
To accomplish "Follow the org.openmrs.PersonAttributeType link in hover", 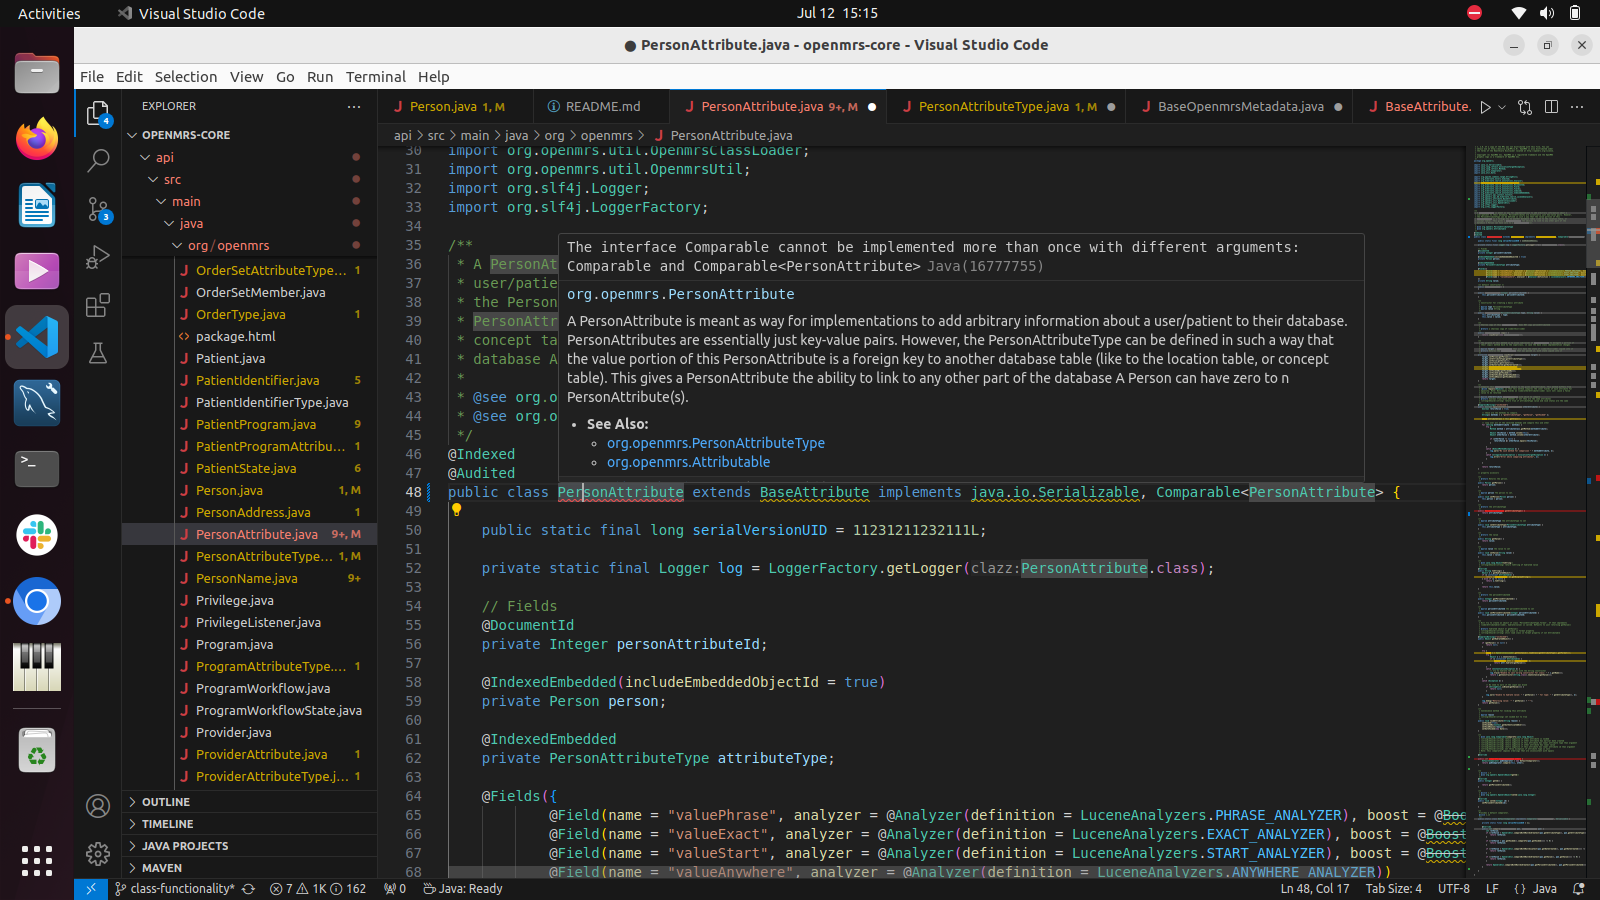I will (715, 443).
